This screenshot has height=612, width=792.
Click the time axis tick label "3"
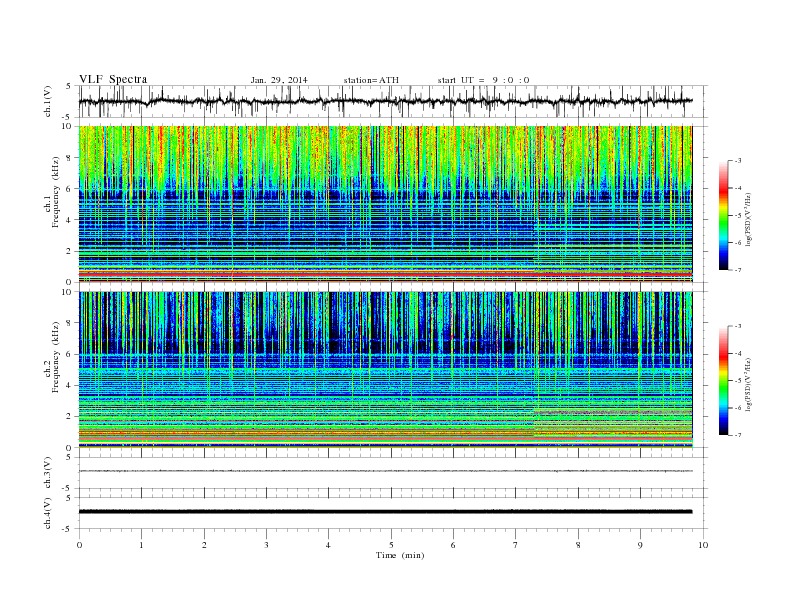[266, 545]
